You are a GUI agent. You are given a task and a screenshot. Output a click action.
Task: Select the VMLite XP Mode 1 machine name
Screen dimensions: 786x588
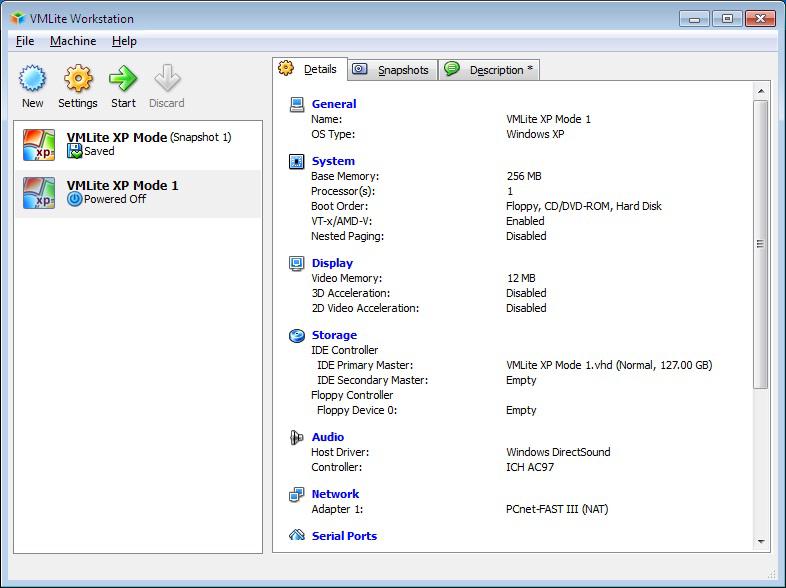(x=122, y=185)
